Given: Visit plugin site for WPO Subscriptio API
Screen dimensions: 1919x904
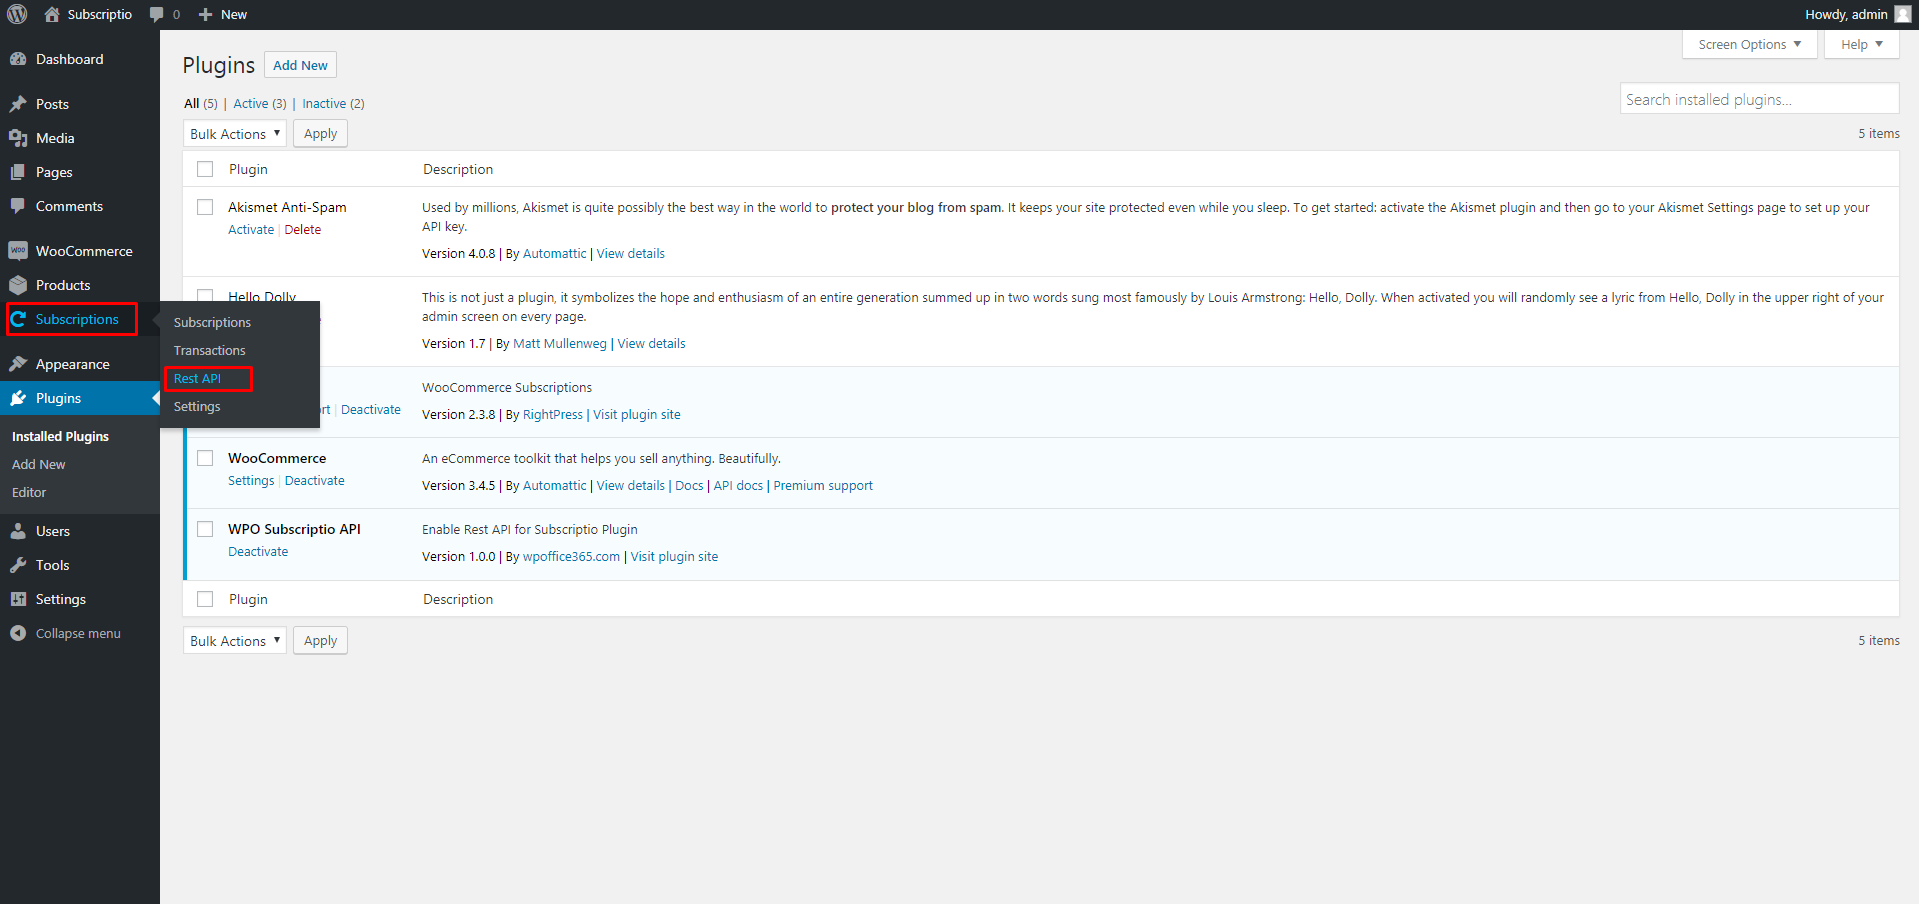Looking at the screenshot, I should pos(674,557).
